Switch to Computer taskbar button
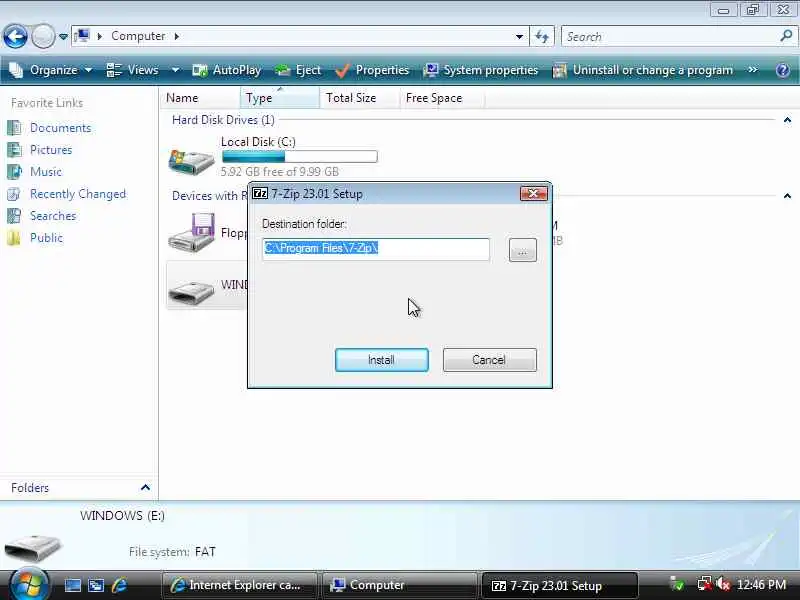Image resolution: width=800 pixels, height=600 pixels. click(x=399, y=585)
